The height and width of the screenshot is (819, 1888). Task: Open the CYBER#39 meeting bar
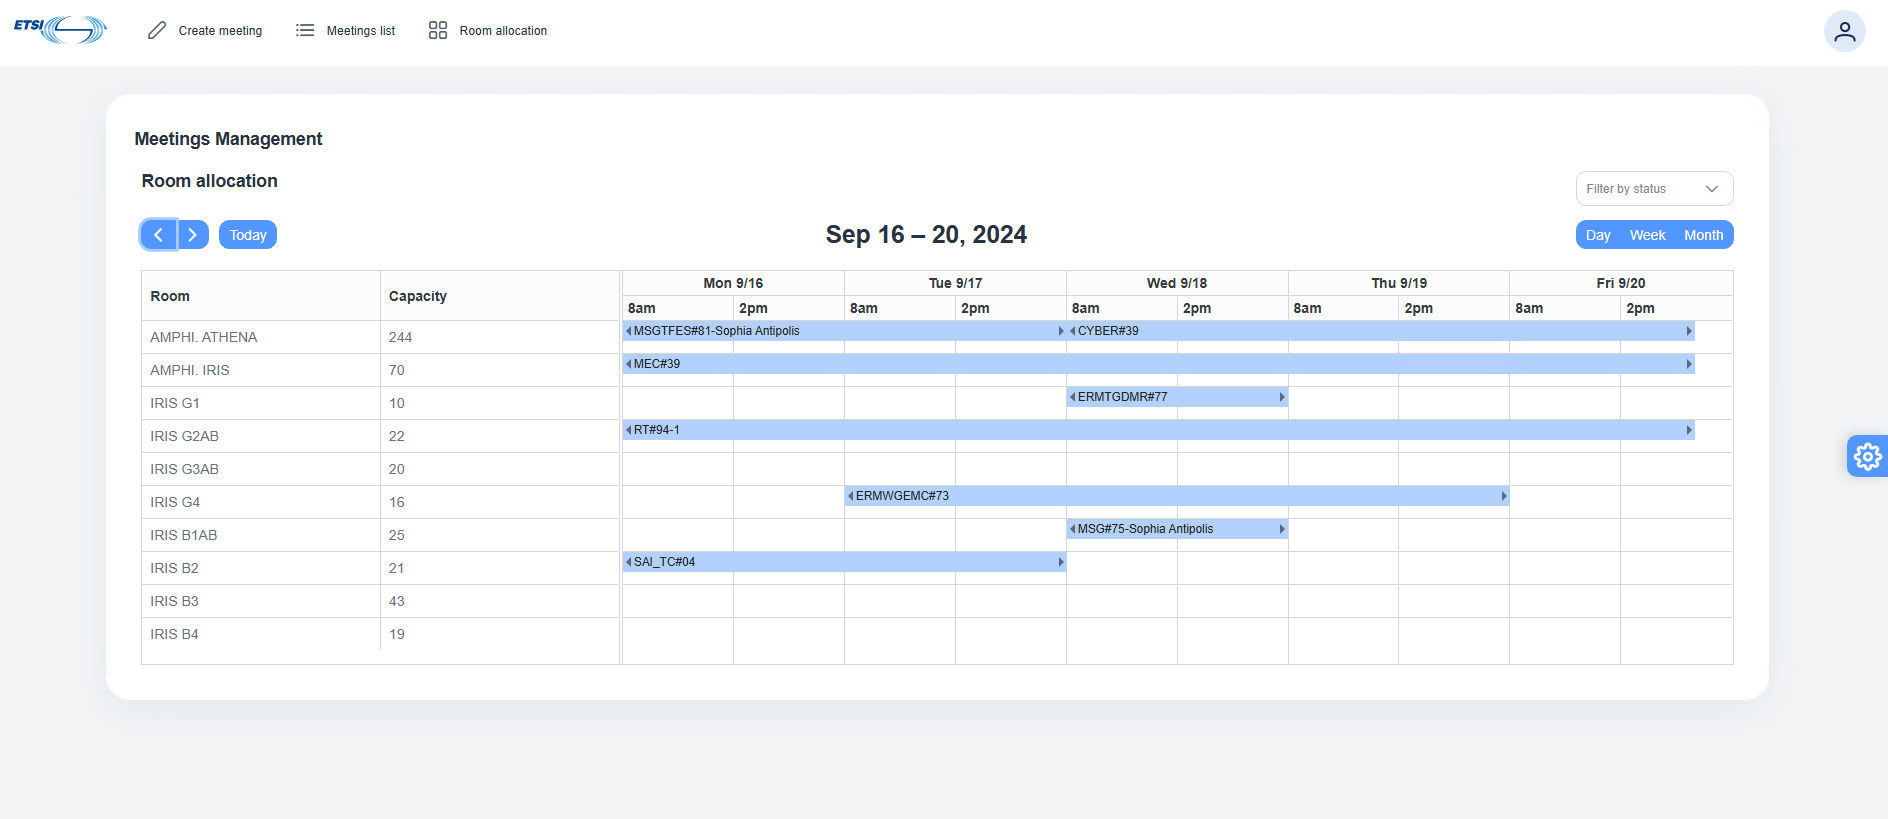click(x=1380, y=331)
